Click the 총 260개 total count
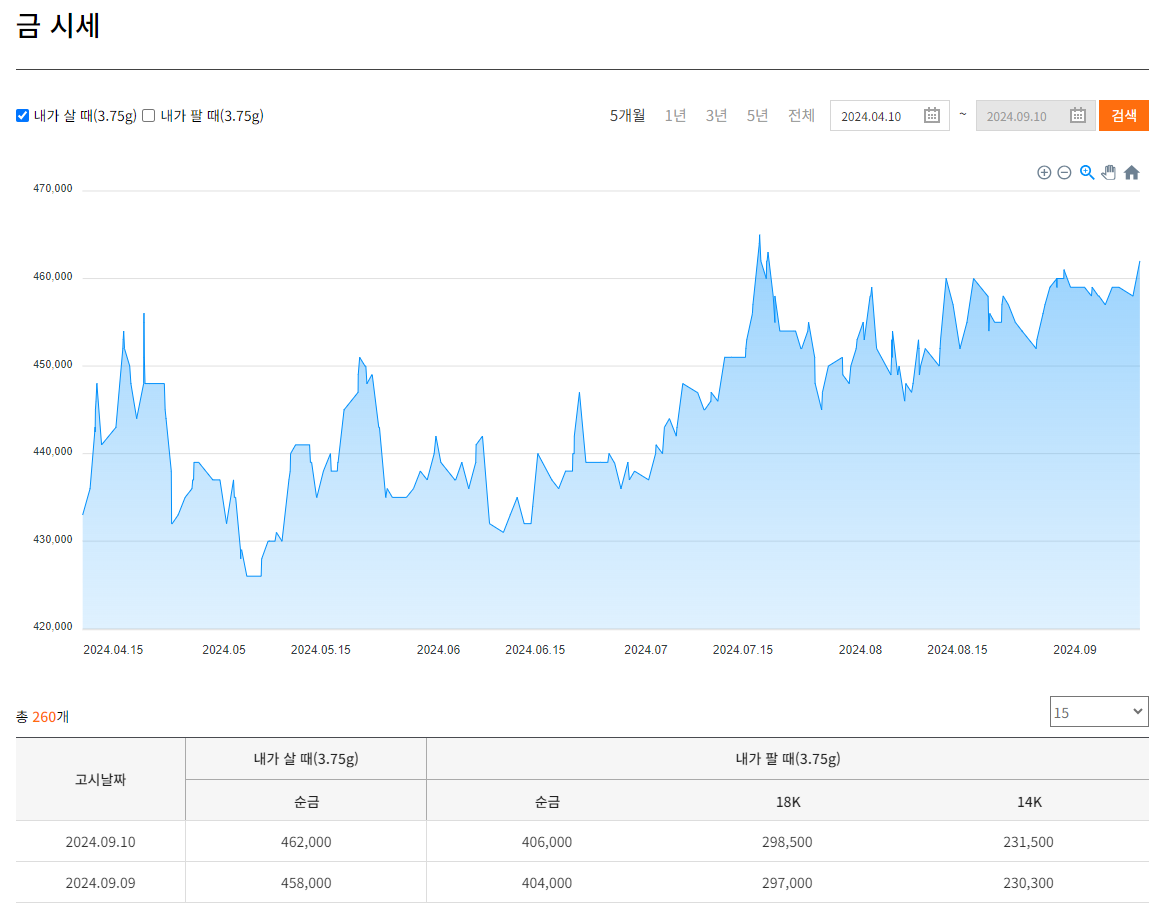The width and height of the screenshot is (1160, 903). point(42,717)
